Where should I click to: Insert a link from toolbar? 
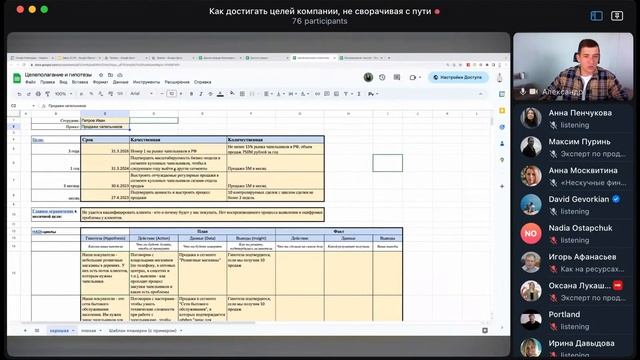(x=317, y=94)
